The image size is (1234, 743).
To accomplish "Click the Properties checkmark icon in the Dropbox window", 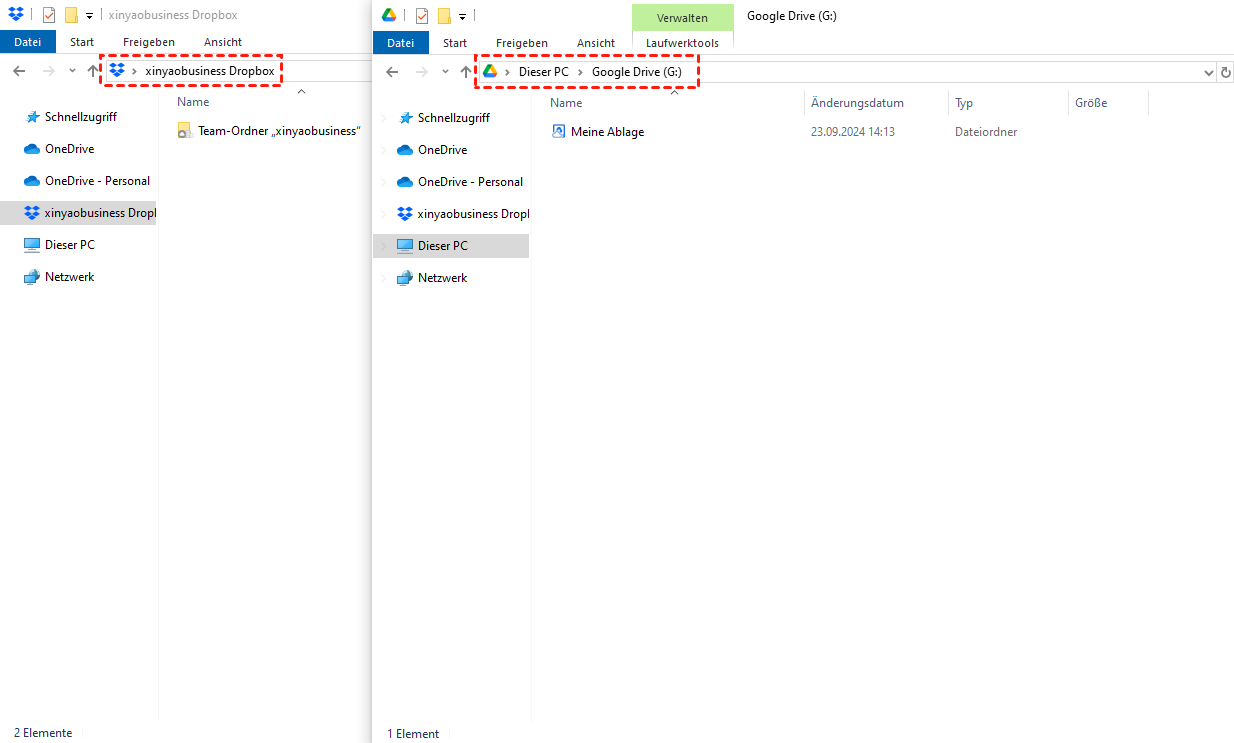I will click(x=49, y=15).
